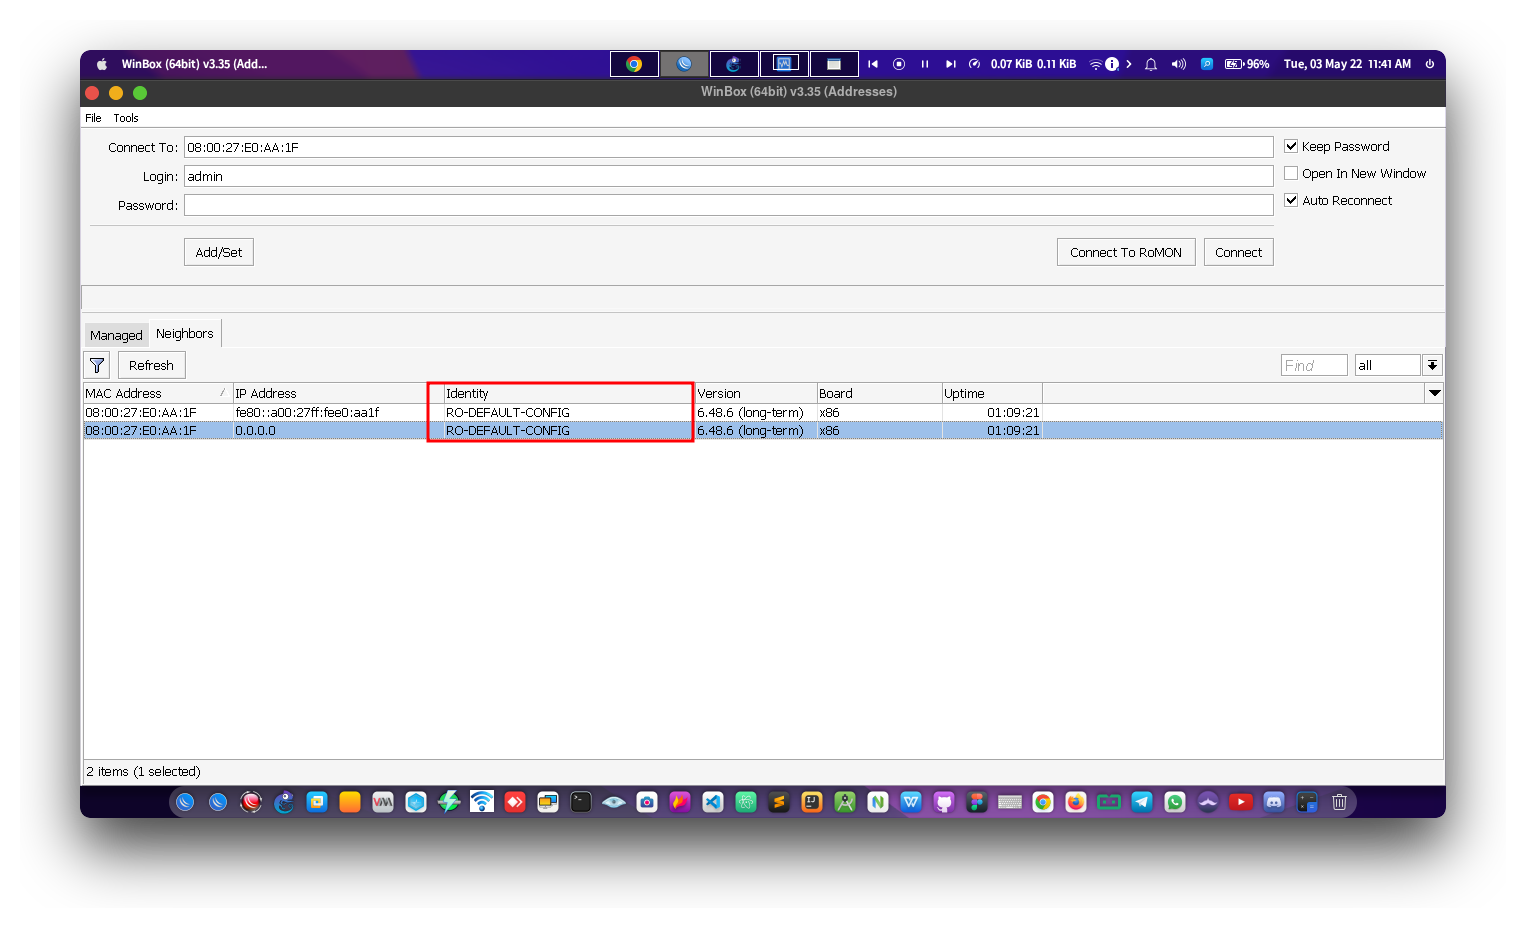Click the notification bell in the menu bar
This screenshot has width=1526, height=928.
(1151, 63)
